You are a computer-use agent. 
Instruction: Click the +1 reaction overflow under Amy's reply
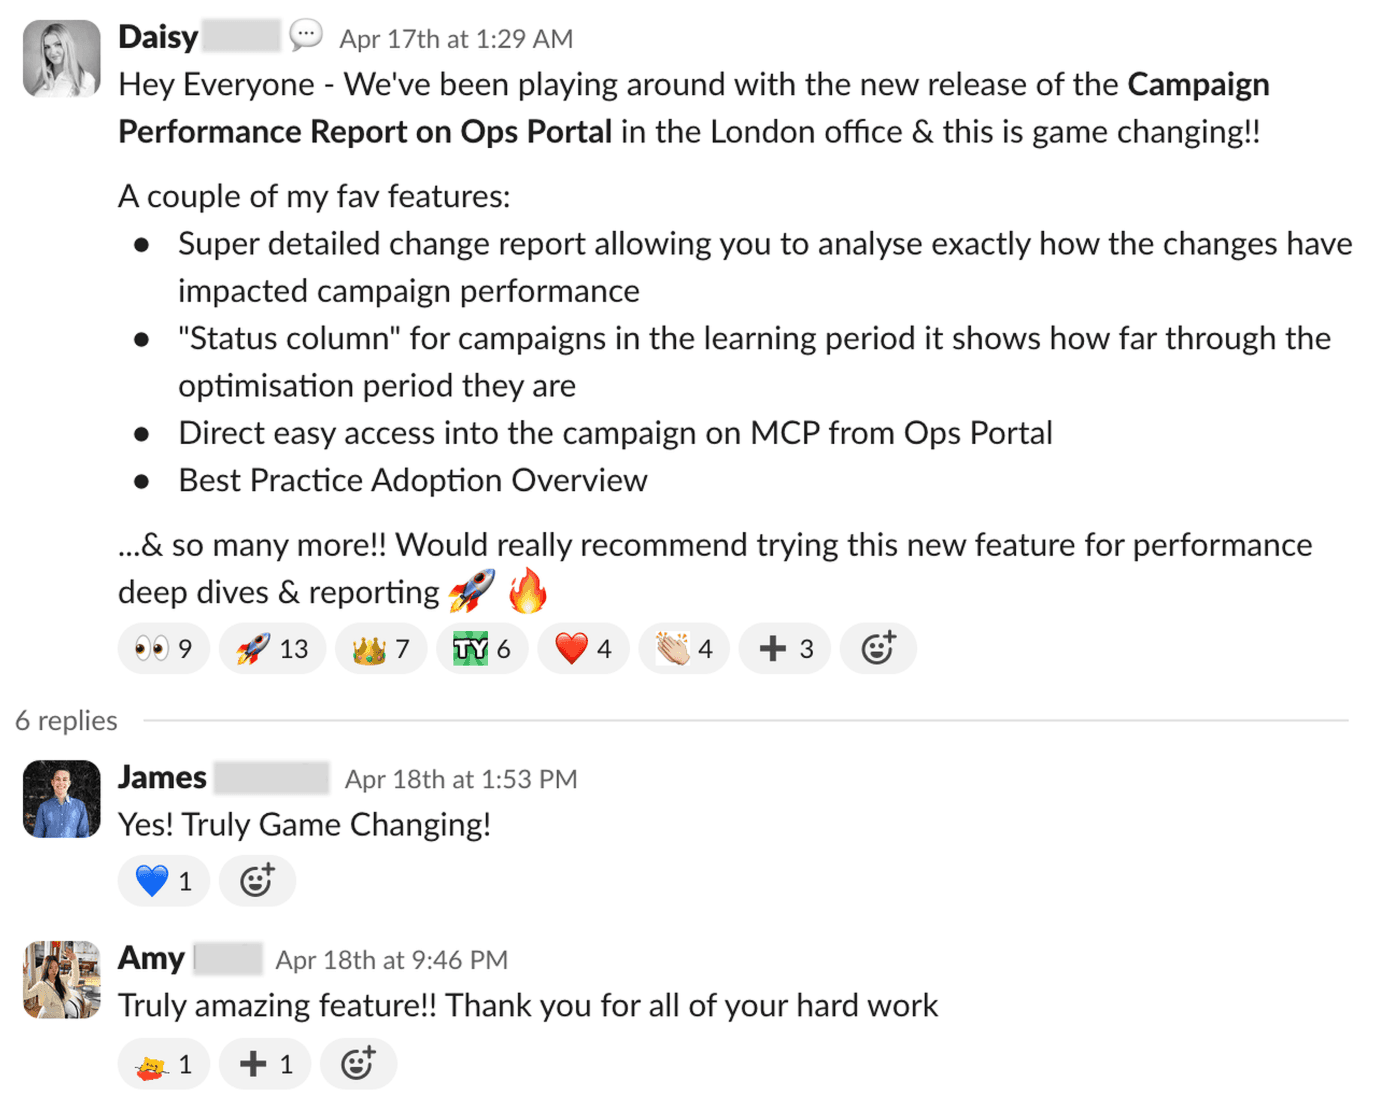coord(264,1063)
